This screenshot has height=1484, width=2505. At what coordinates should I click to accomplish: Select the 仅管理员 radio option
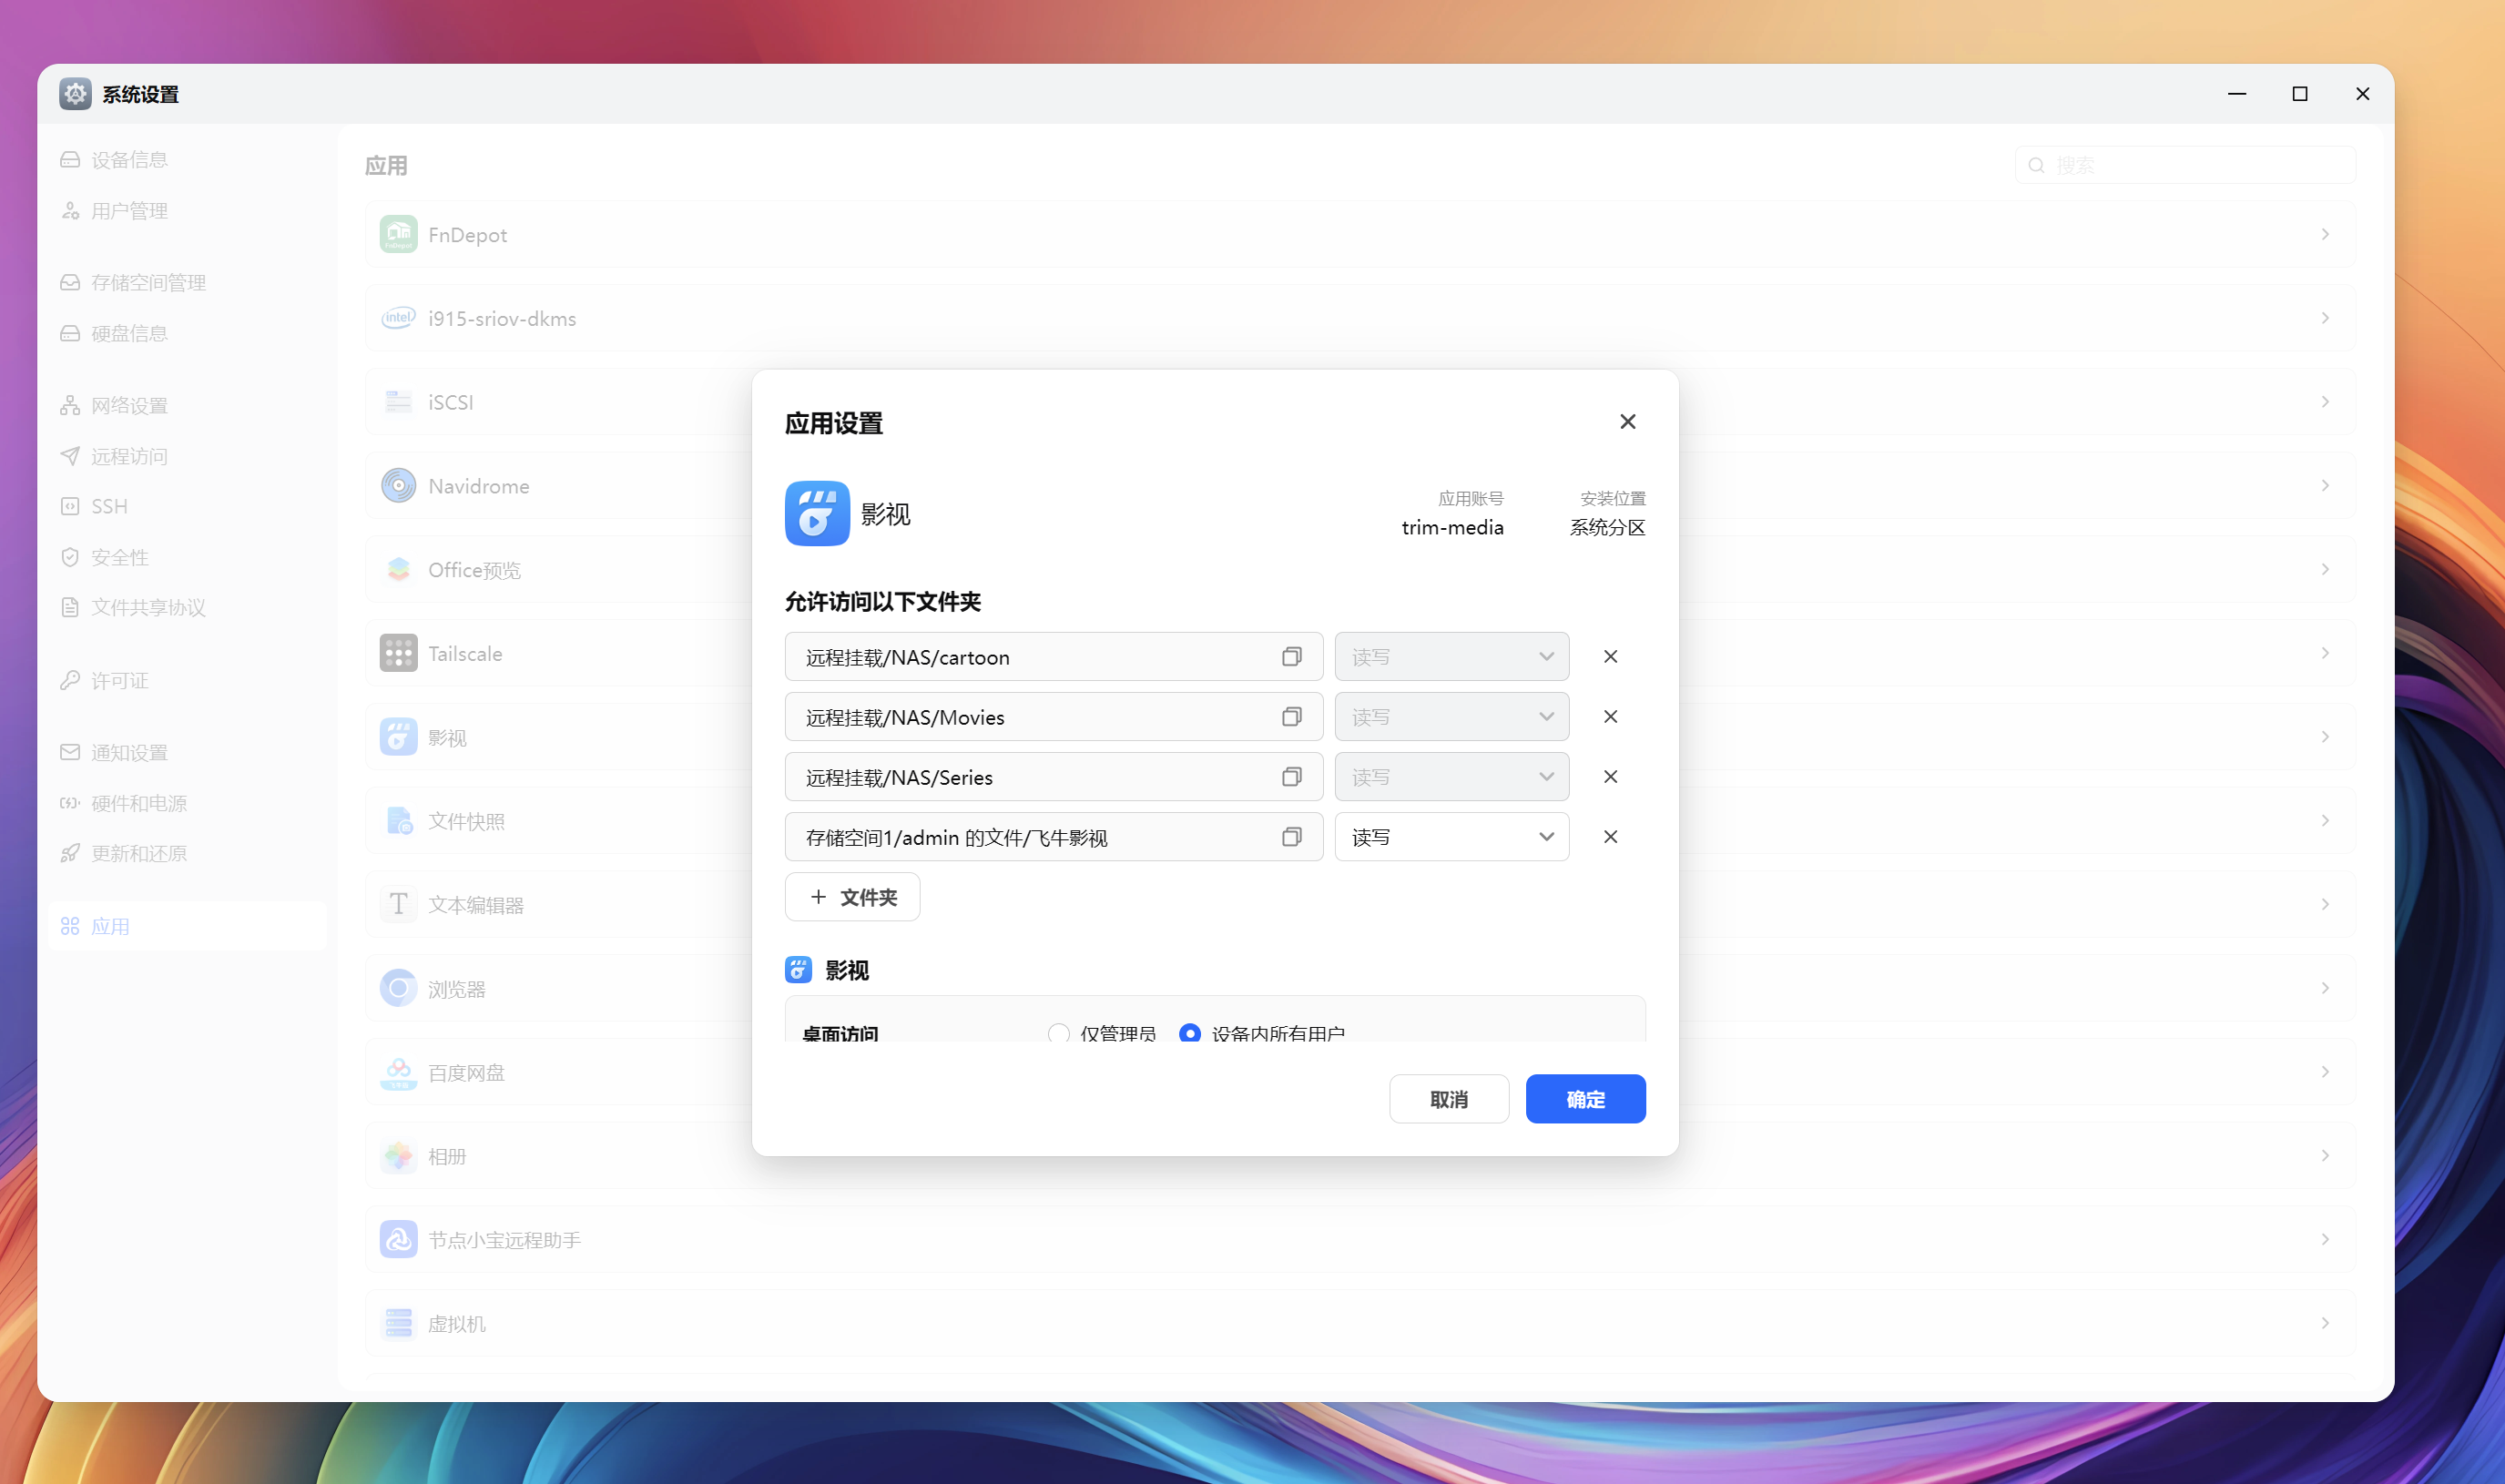point(1059,1033)
